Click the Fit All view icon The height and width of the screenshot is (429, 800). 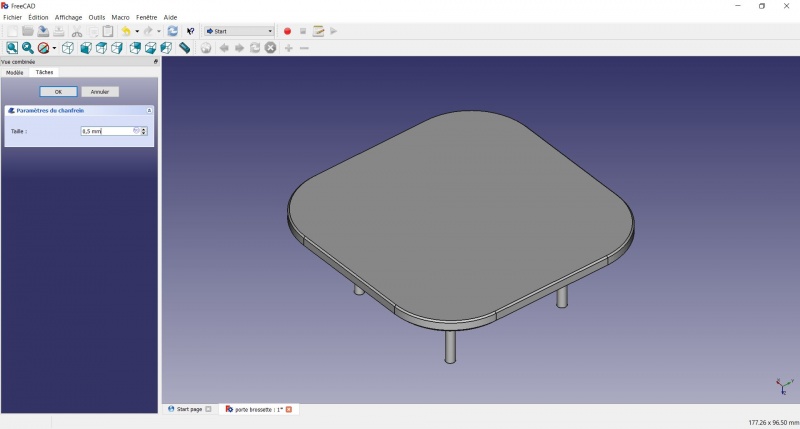point(12,48)
